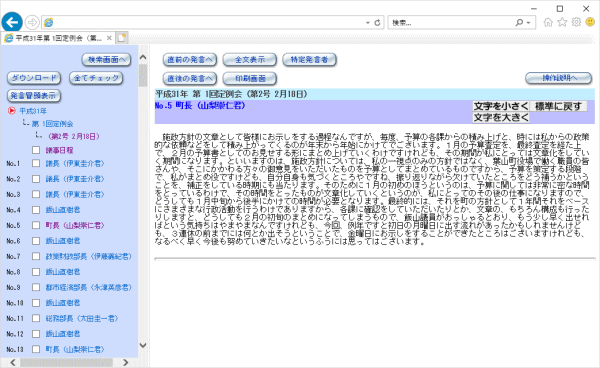Select the 平成31年第1回定例会 browser tab
600x368 pixels.
(x=58, y=38)
